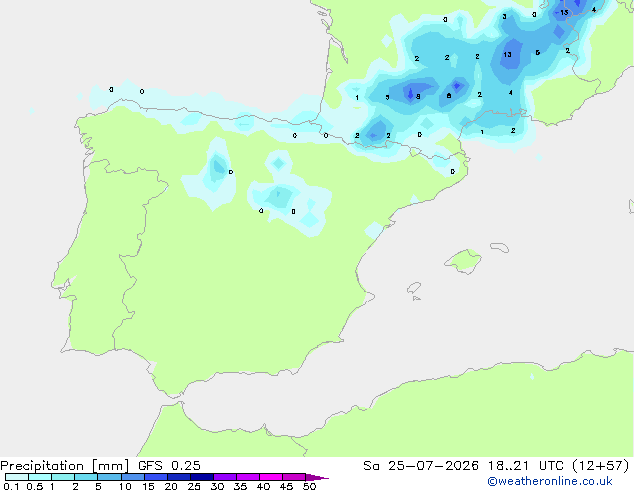Viewport: 634px width, 490px height.
Task: Pick the 45–50 mm legend color swatch
Action: [294, 477]
